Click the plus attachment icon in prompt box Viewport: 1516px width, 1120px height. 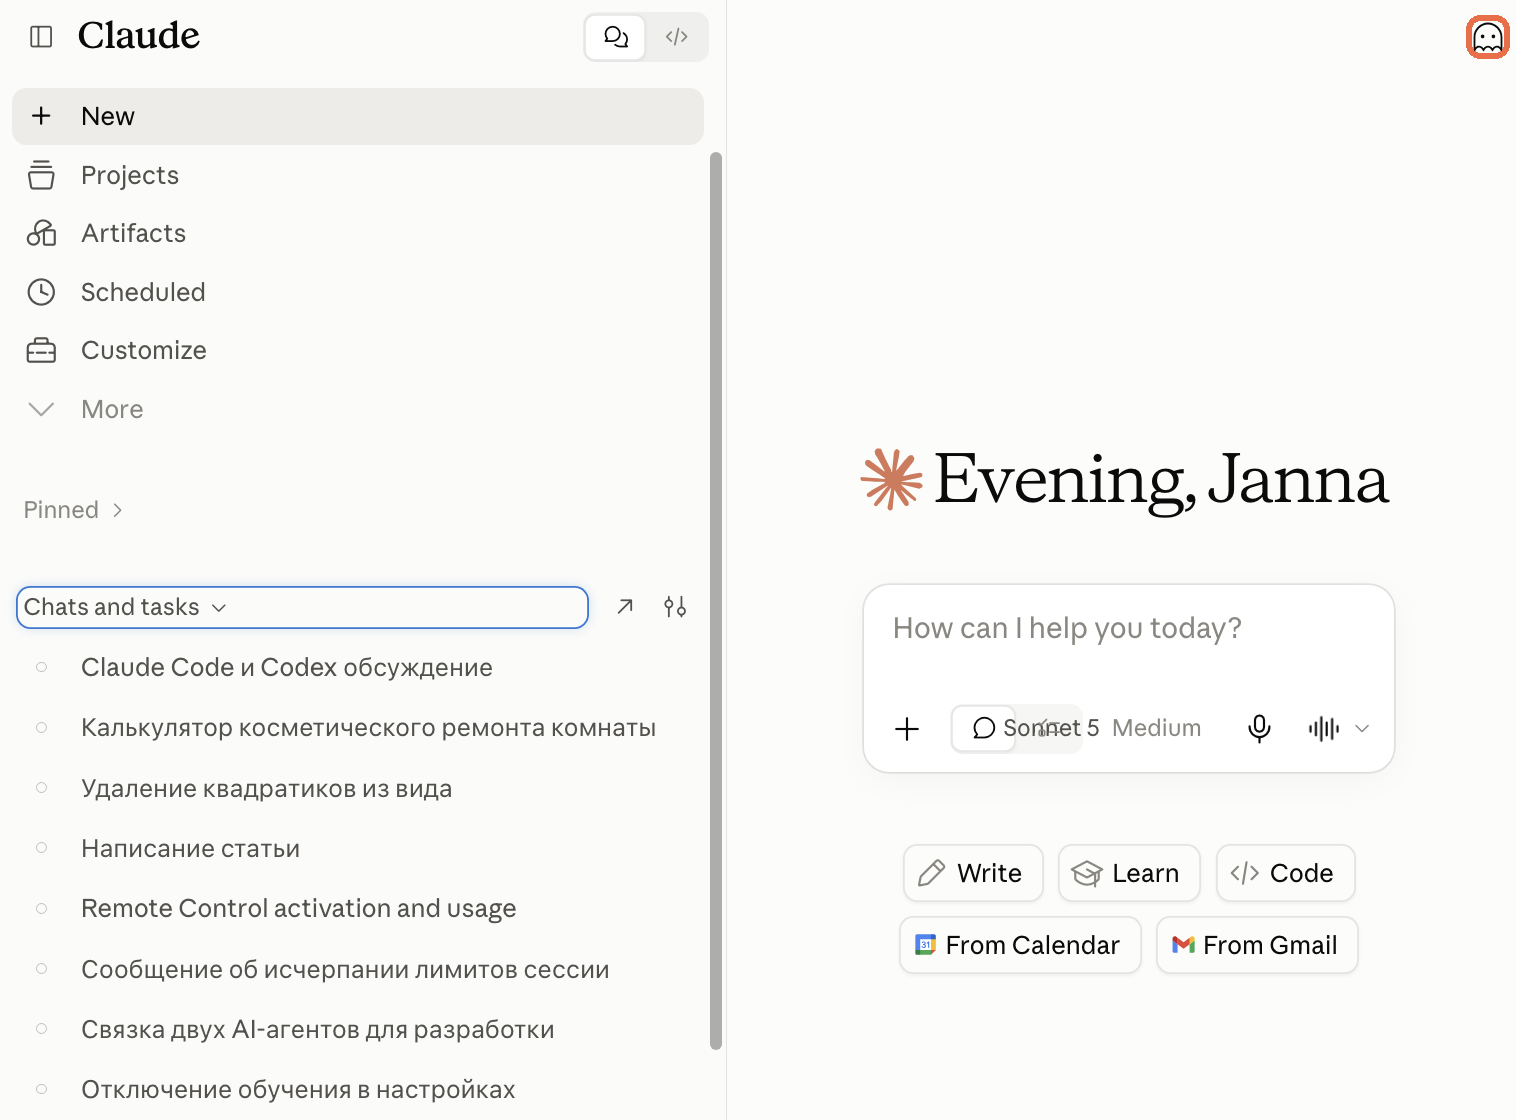[x=907, y=729]
